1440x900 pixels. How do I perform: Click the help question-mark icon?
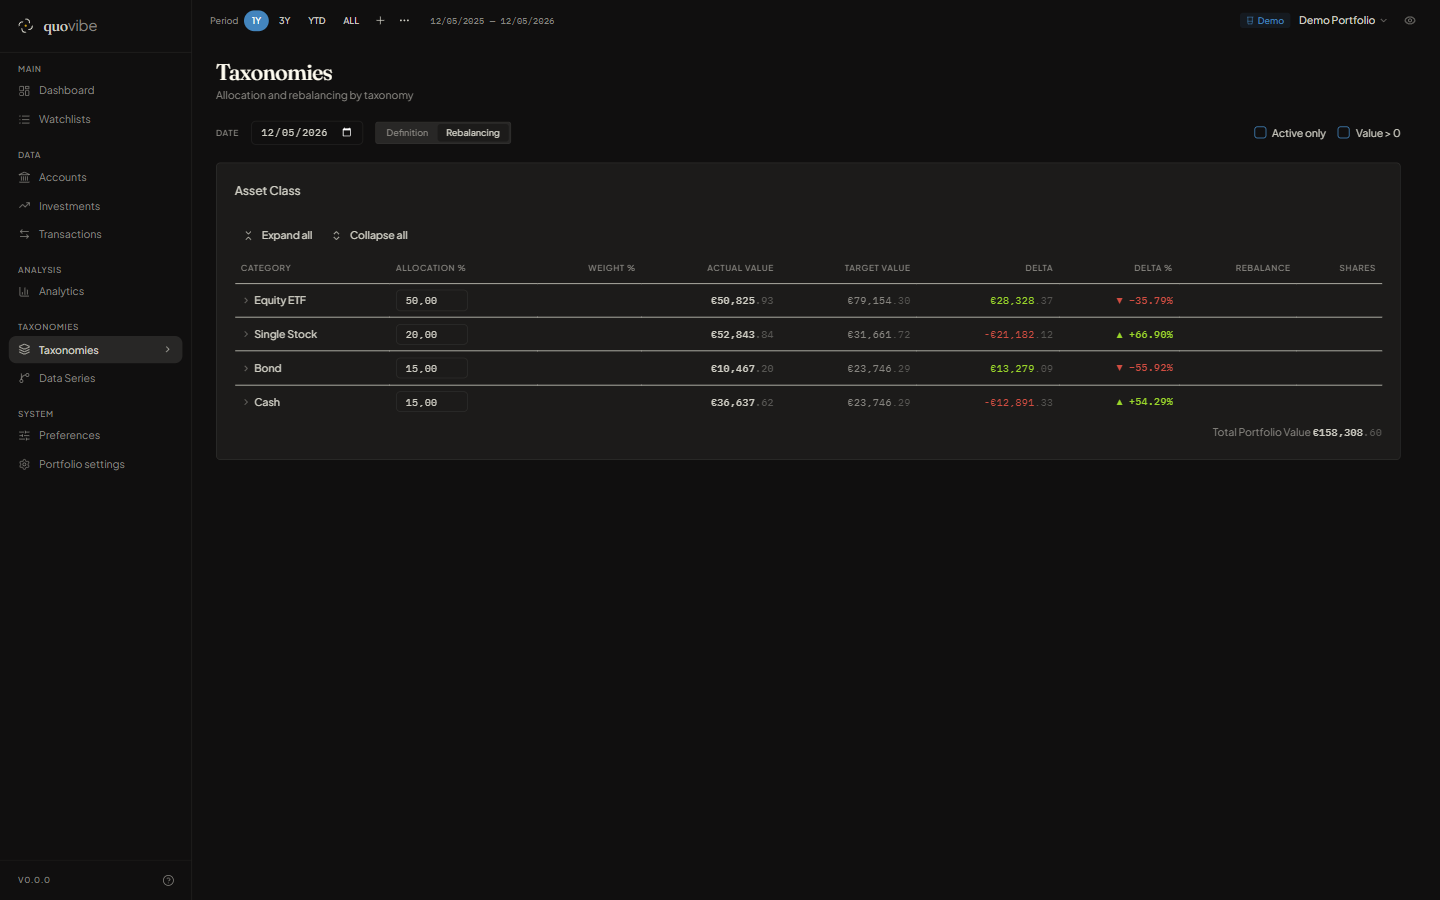pos(168,880)
